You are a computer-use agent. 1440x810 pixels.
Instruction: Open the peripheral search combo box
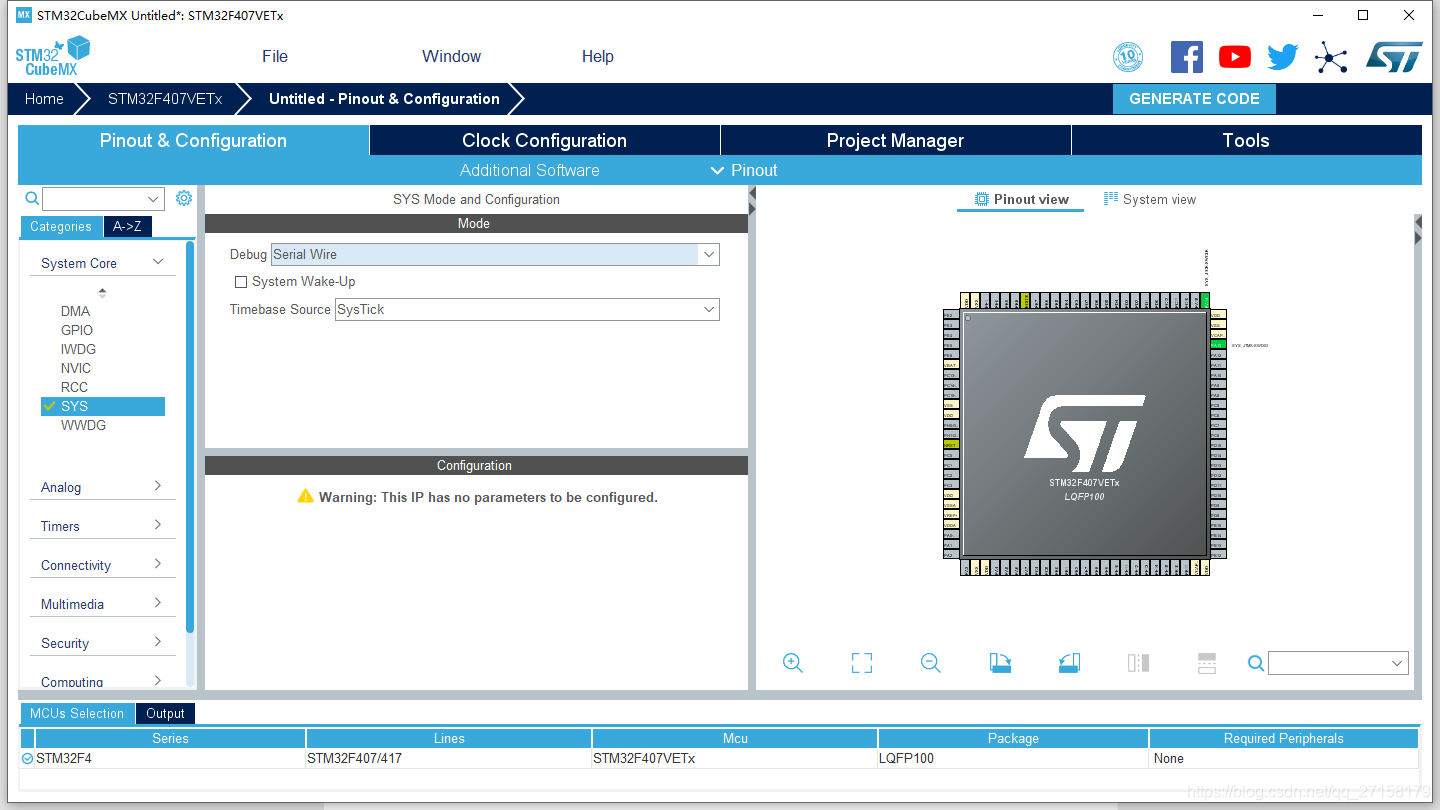(x=103, y=199)
